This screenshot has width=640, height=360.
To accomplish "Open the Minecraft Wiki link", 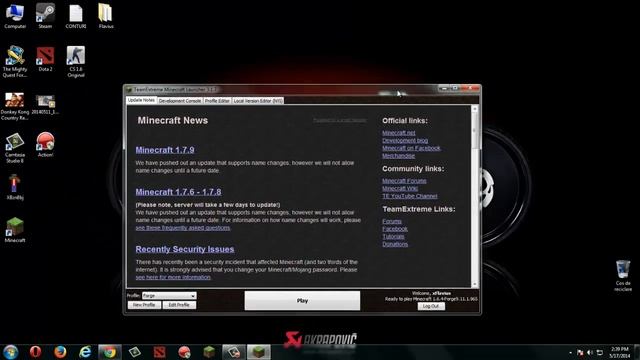I will [400, 189].
